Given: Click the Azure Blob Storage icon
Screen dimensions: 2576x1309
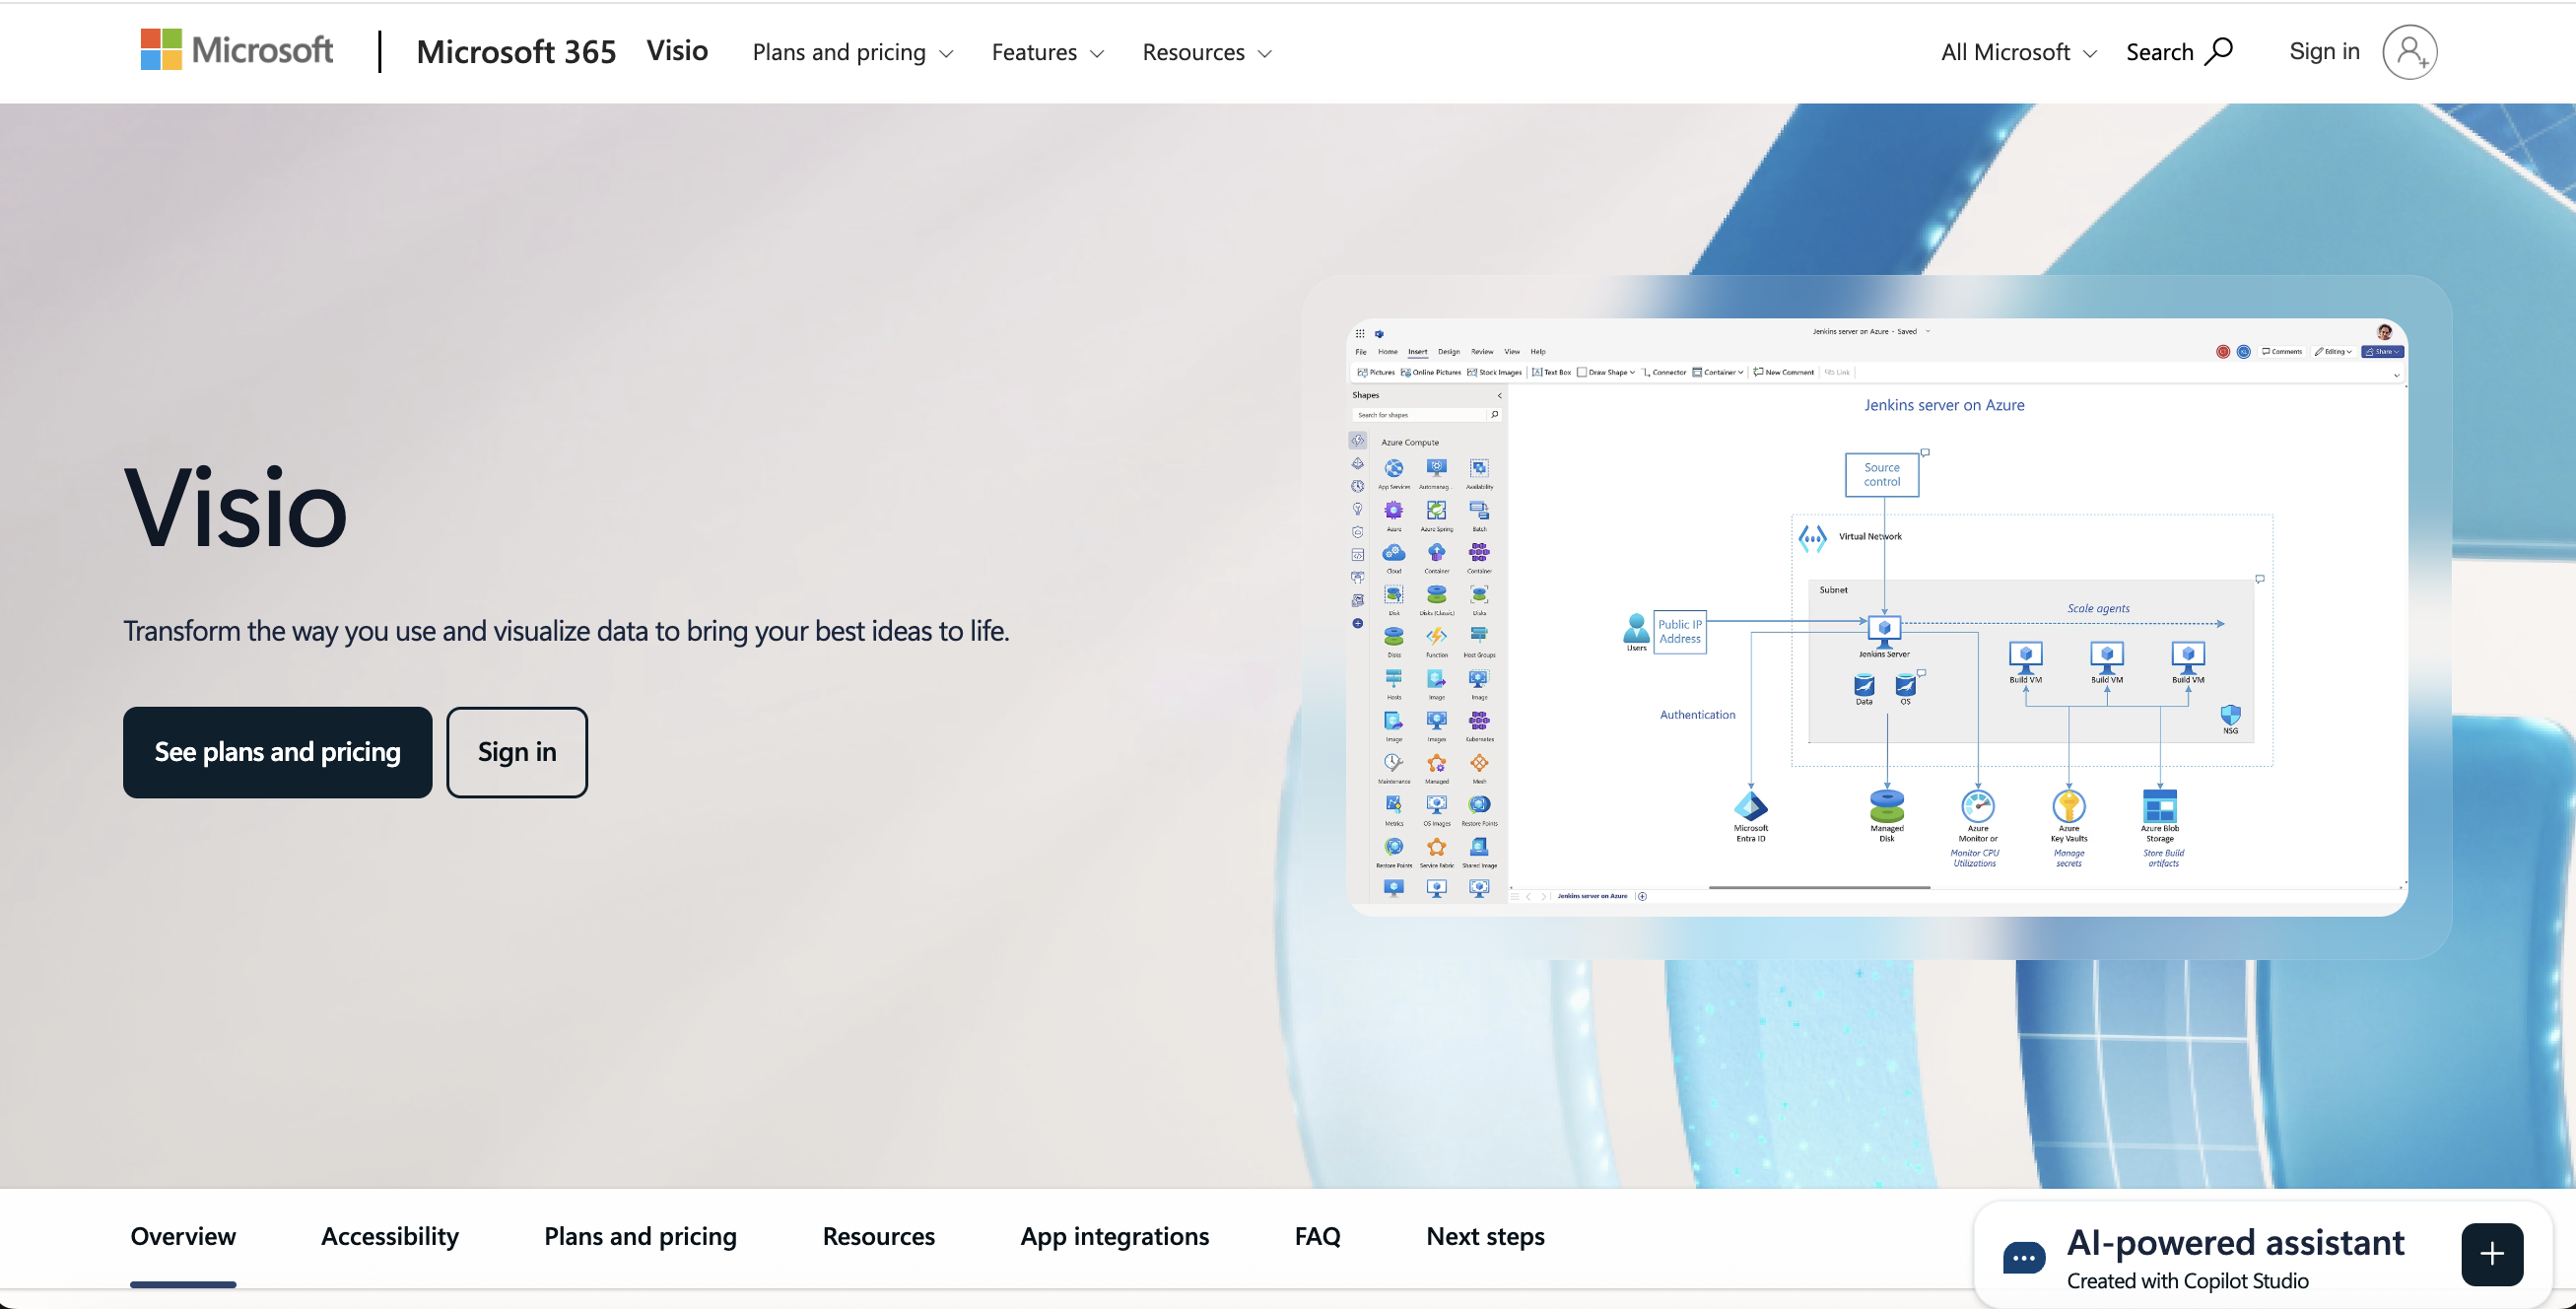Looking at the screenshot, I should tap(2160, 806).
